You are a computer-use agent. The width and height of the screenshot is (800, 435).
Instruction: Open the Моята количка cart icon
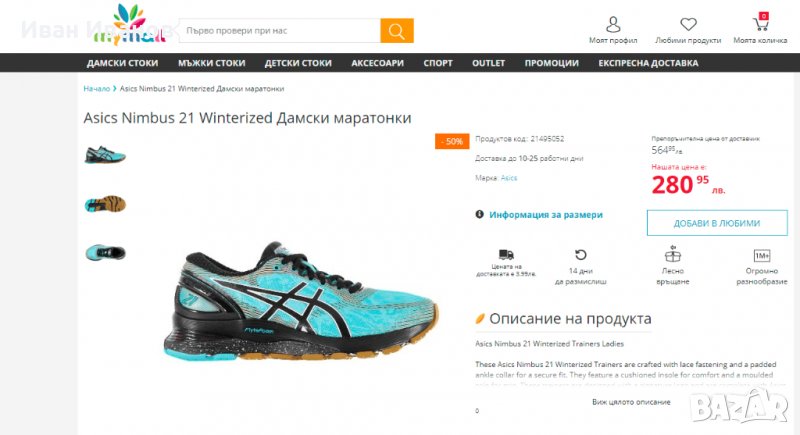tap(760, 22)
